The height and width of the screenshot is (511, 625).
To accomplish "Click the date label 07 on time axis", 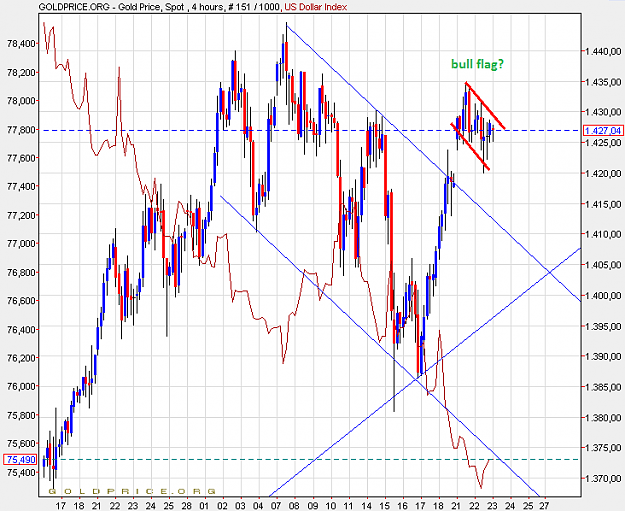I will click(x=276, y=506).
